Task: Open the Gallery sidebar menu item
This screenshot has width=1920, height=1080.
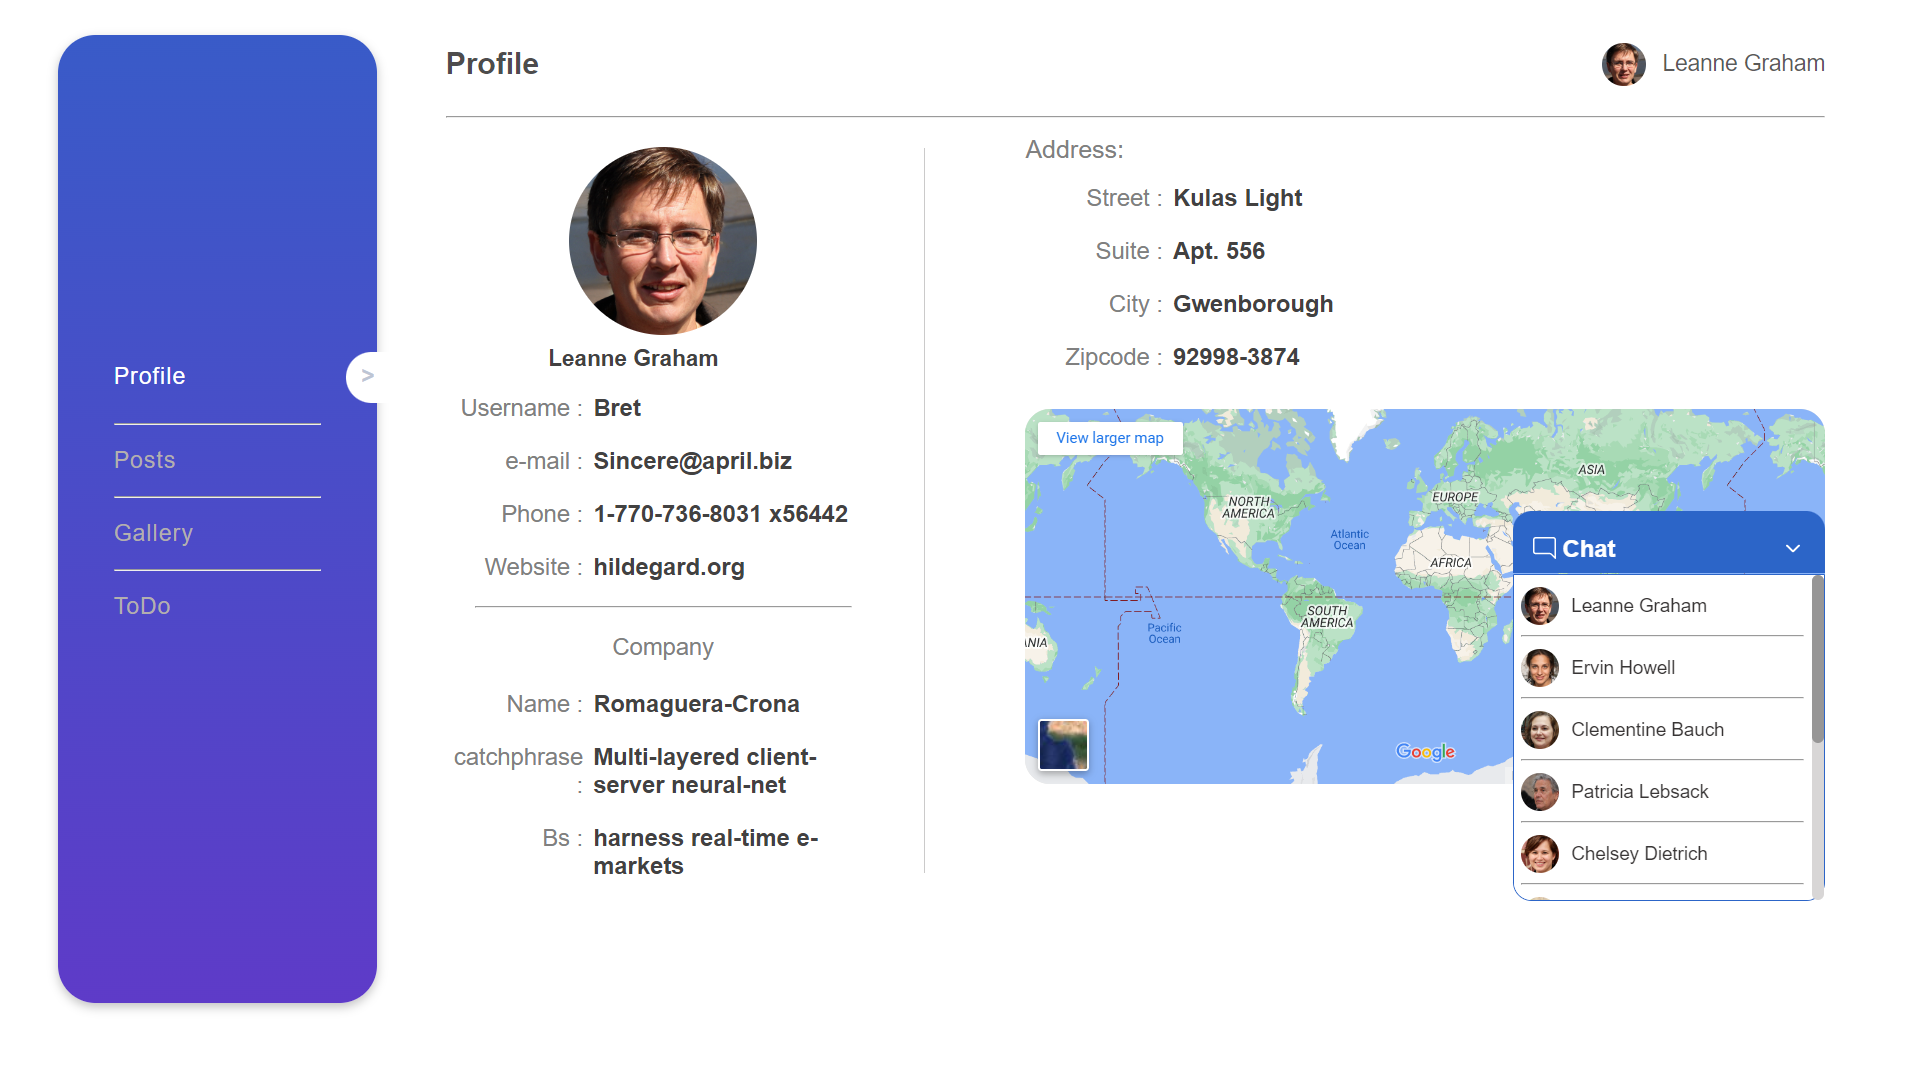Action: [x=153, y=533]
